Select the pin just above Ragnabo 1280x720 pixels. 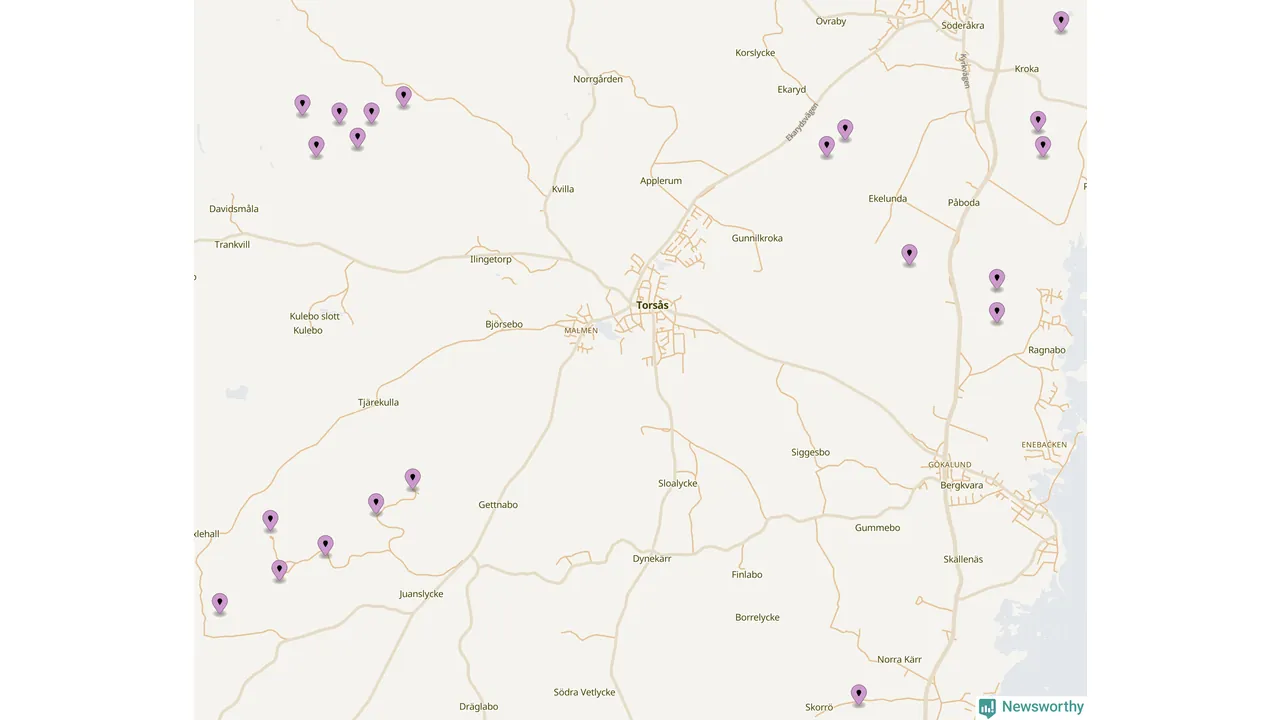[997, 312]
